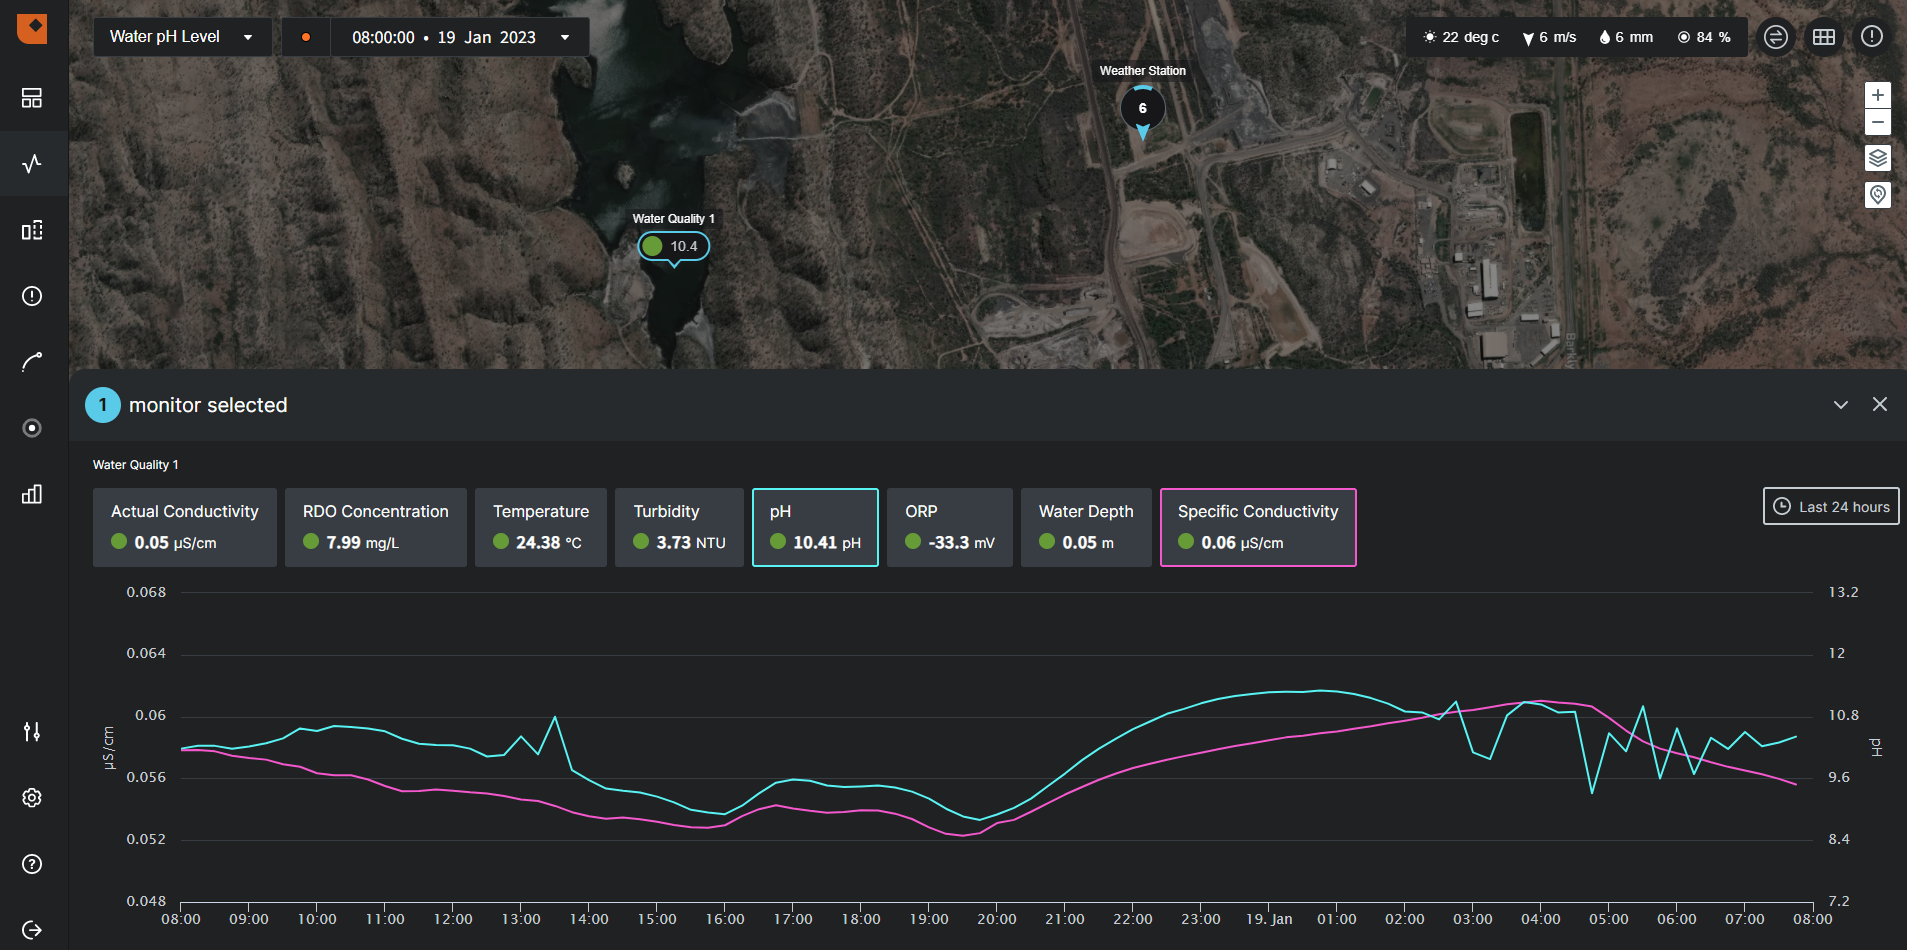Open the Last 24 hours time range selector
Image resolution: width=1907 pixels, height=950 pixels.
1830,506
